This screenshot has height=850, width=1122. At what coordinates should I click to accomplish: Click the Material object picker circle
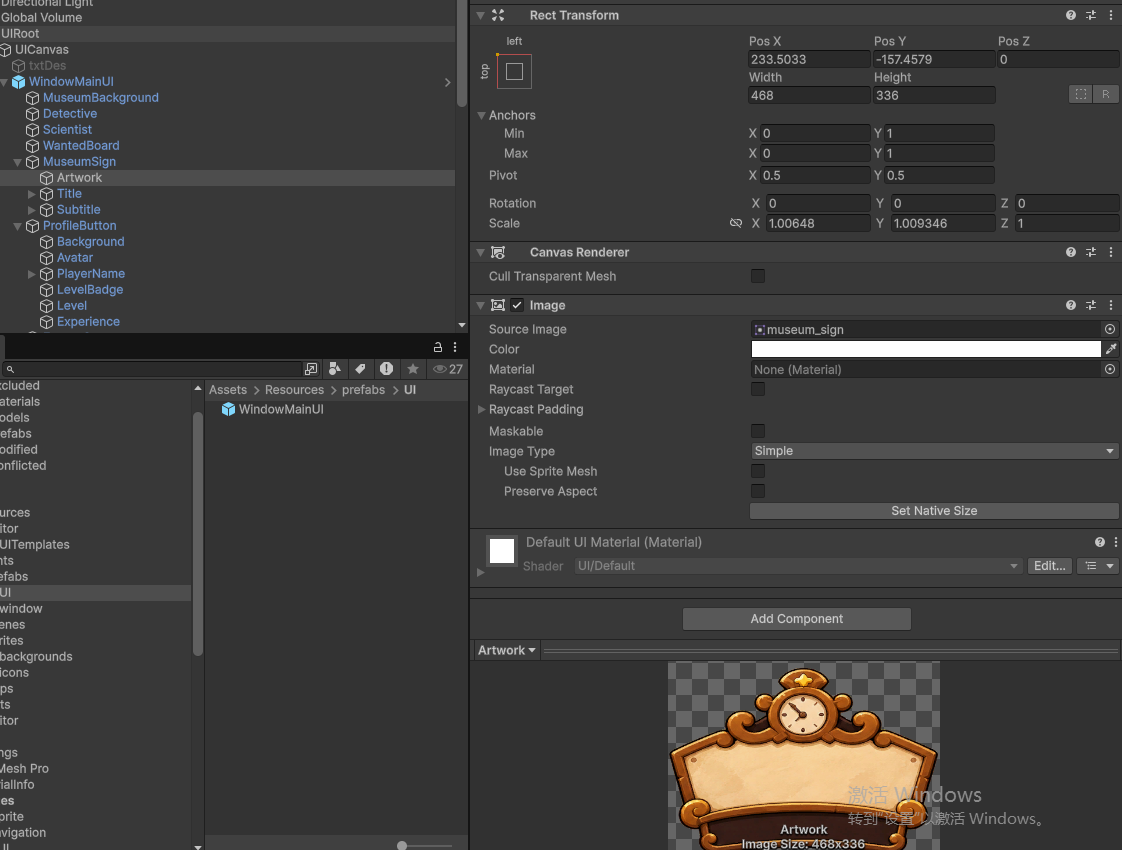point(1110,369)
